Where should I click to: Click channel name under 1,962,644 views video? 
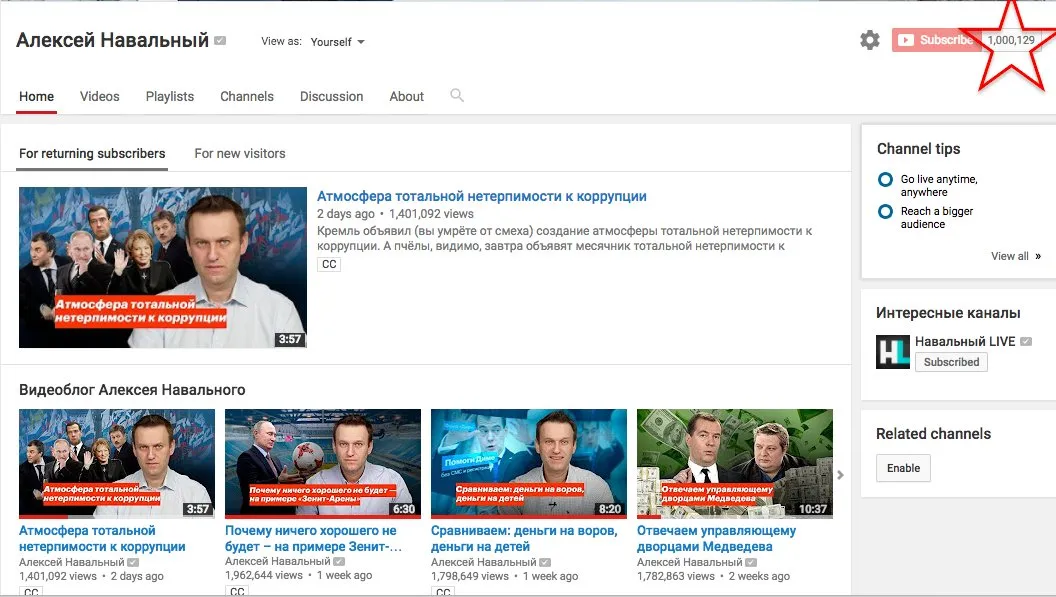(x=277, y=561)
